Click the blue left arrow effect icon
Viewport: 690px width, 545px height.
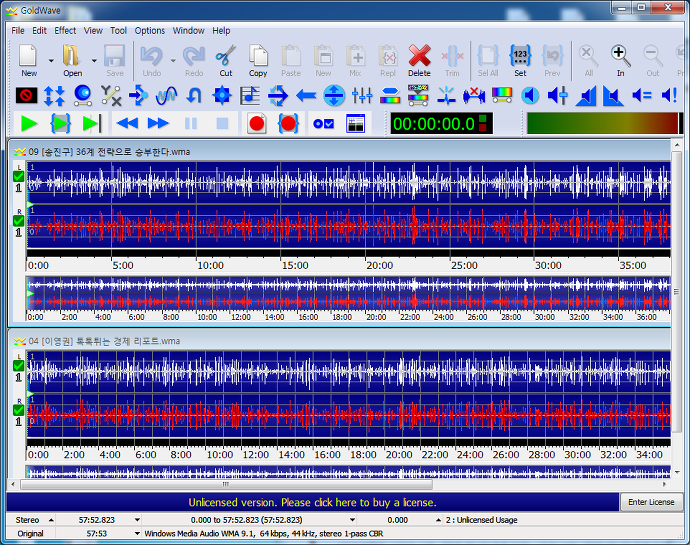[x=306, y=95]
